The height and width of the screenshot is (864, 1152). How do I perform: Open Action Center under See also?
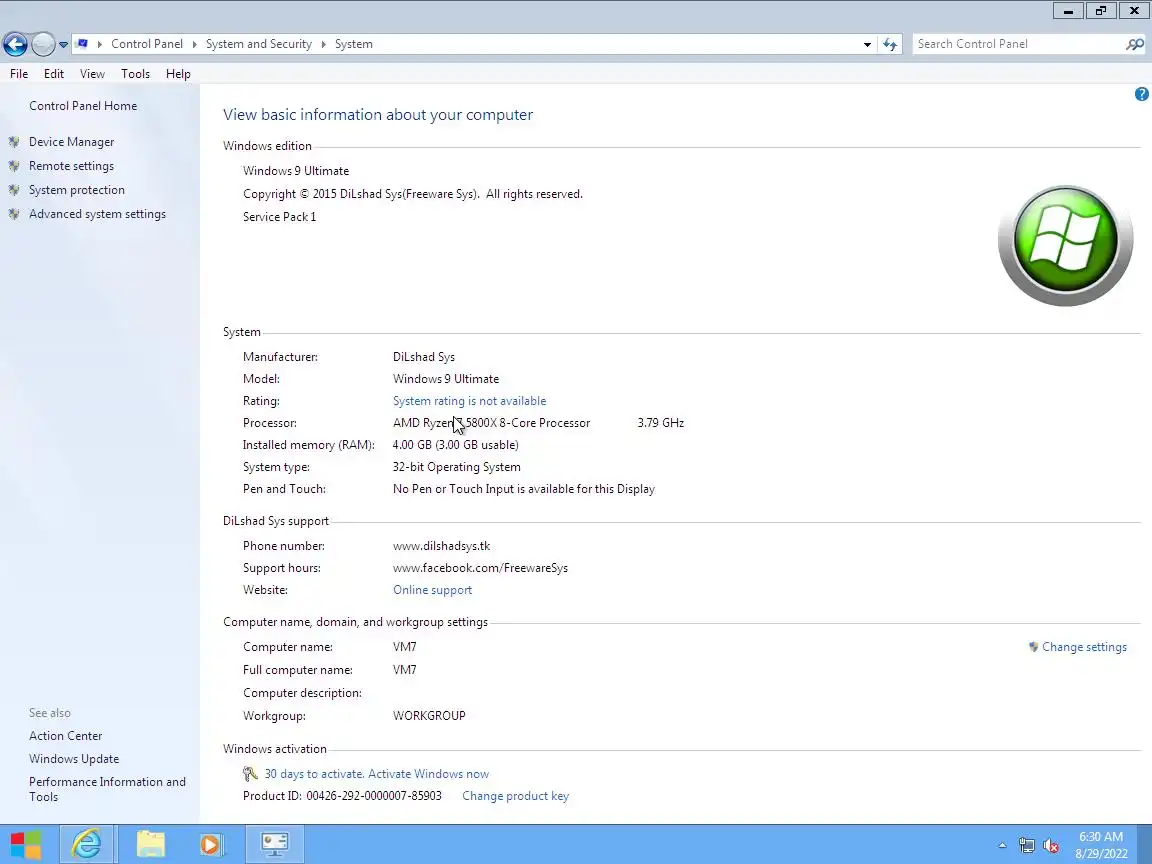[x=65, y=735]
